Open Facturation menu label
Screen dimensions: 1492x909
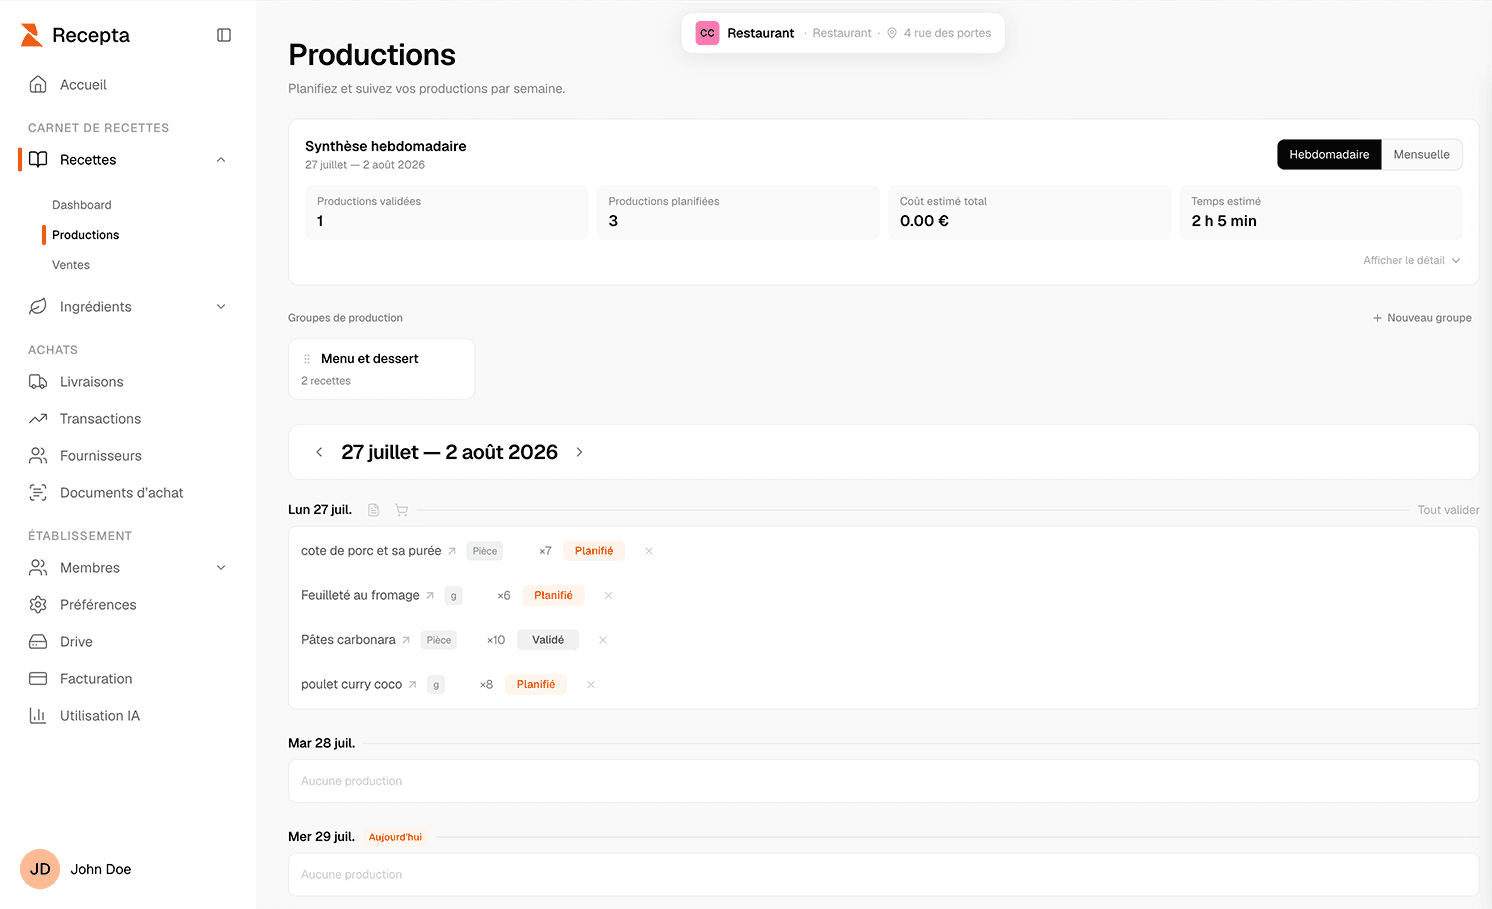pos(96,679)
